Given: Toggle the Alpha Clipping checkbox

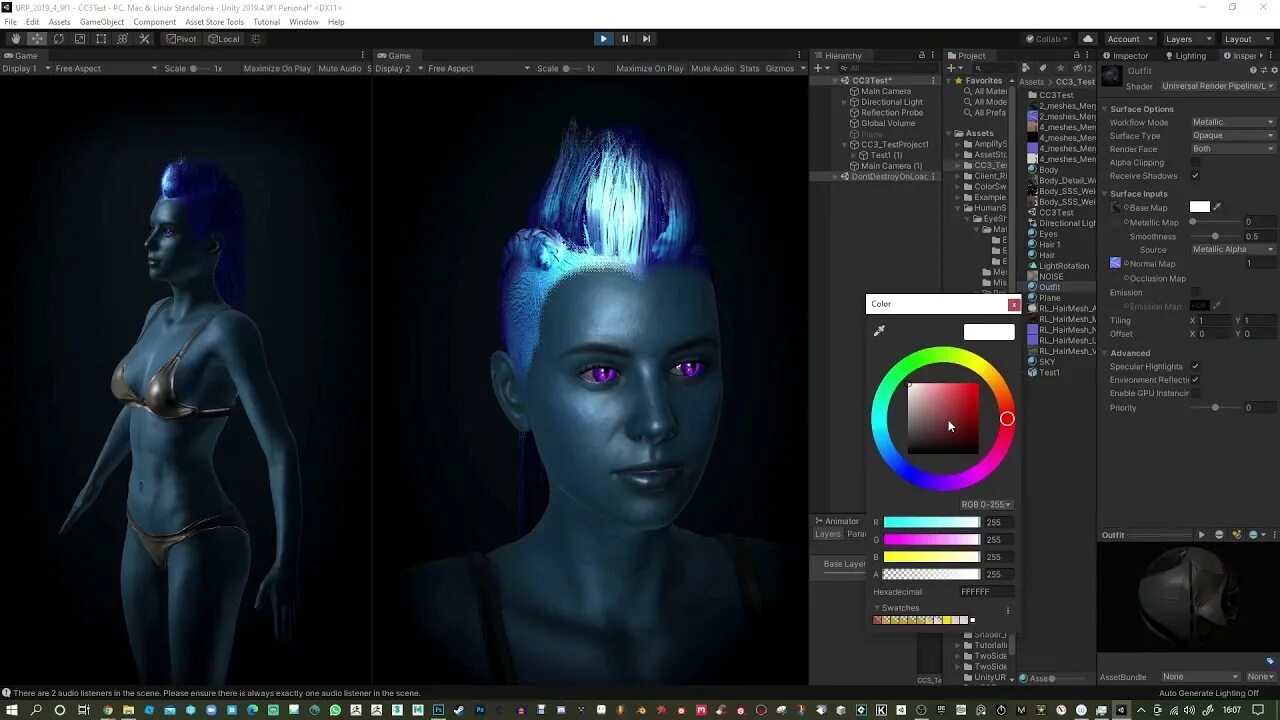Looking at the screenshot, I should (x=1195, y=162).
